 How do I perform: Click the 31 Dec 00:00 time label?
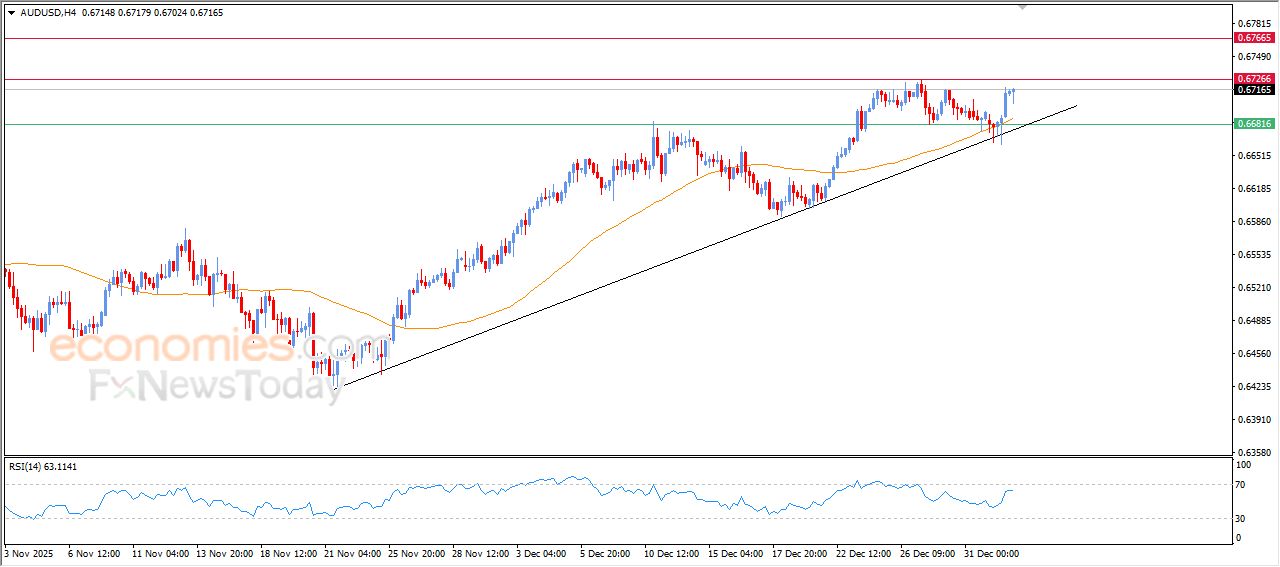coord(991,553)
